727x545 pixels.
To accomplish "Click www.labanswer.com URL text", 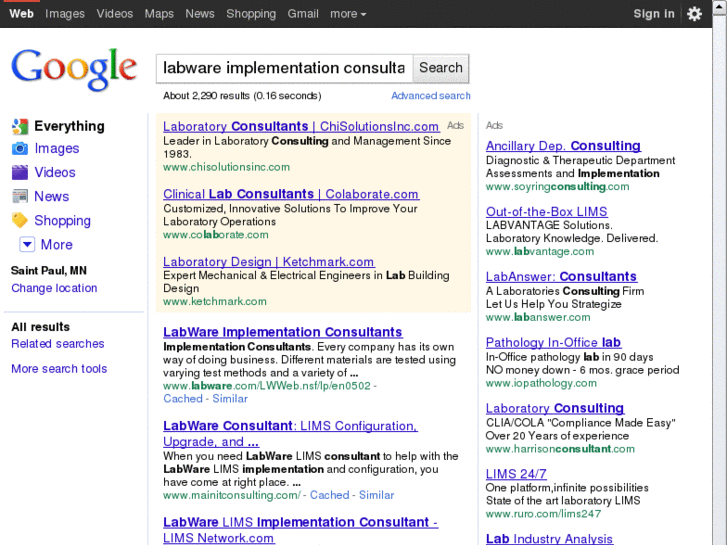I will (538, 317).
